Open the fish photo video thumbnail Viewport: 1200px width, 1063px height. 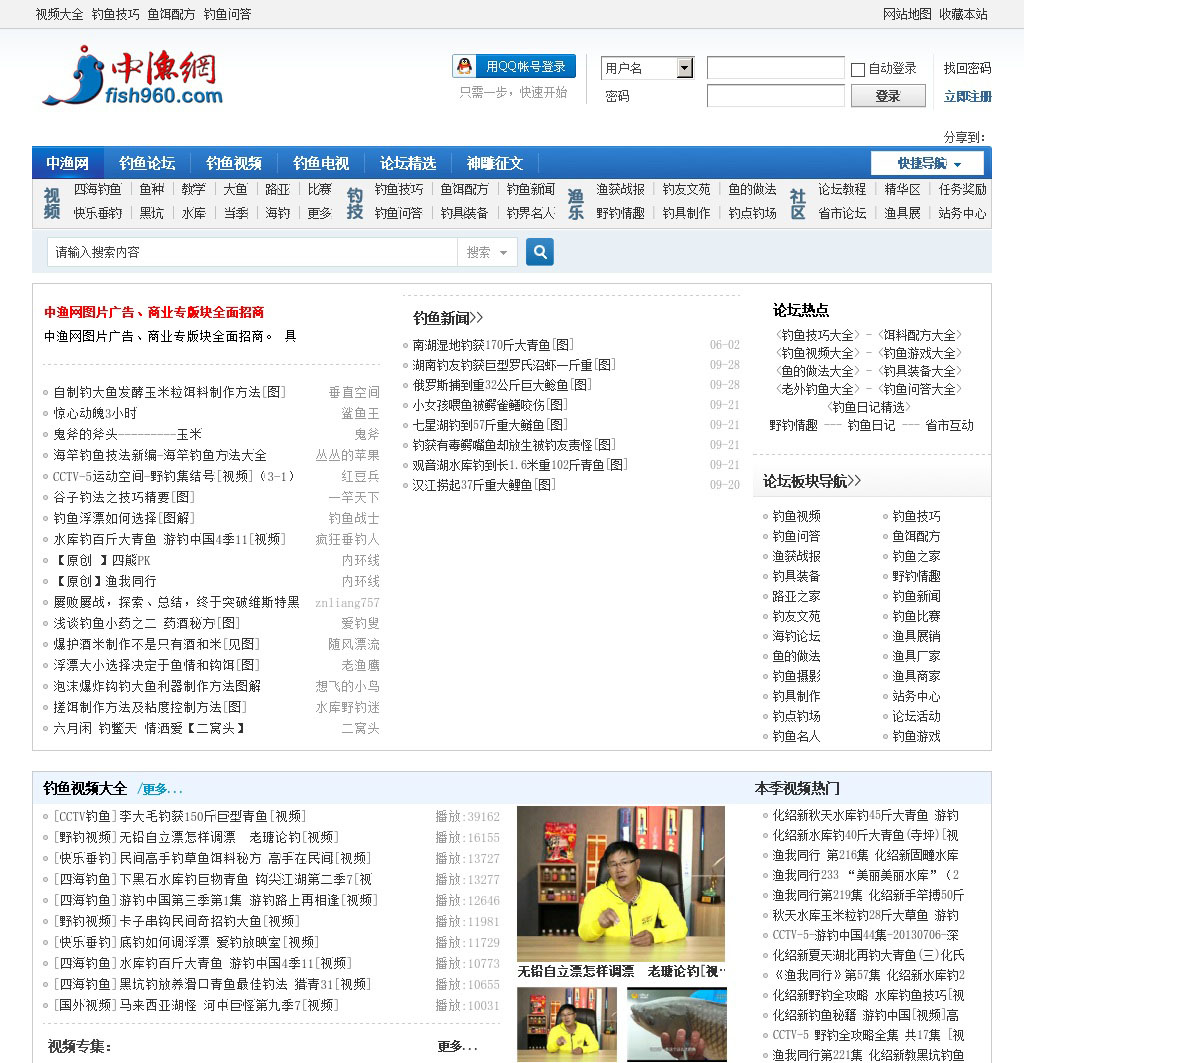coord(676,1024)
